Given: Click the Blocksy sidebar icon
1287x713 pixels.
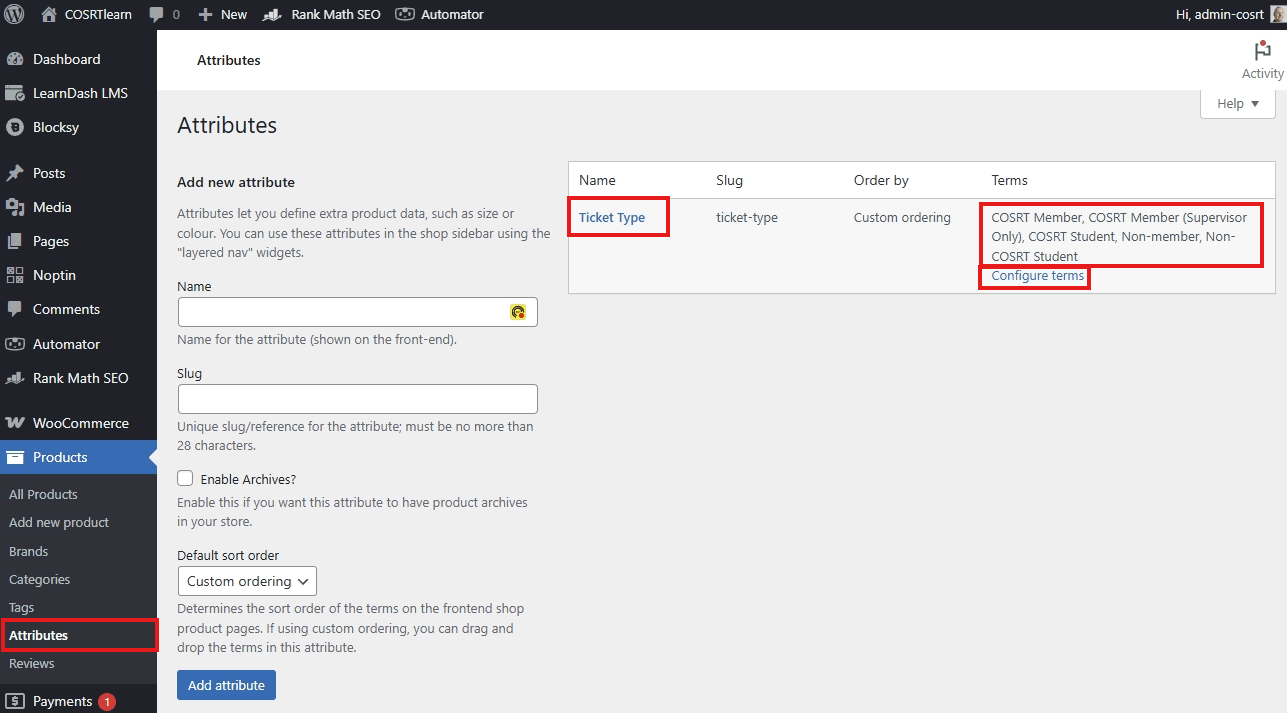Looking at the screenshot, I should pyautogui.click(x=15, y=127).
